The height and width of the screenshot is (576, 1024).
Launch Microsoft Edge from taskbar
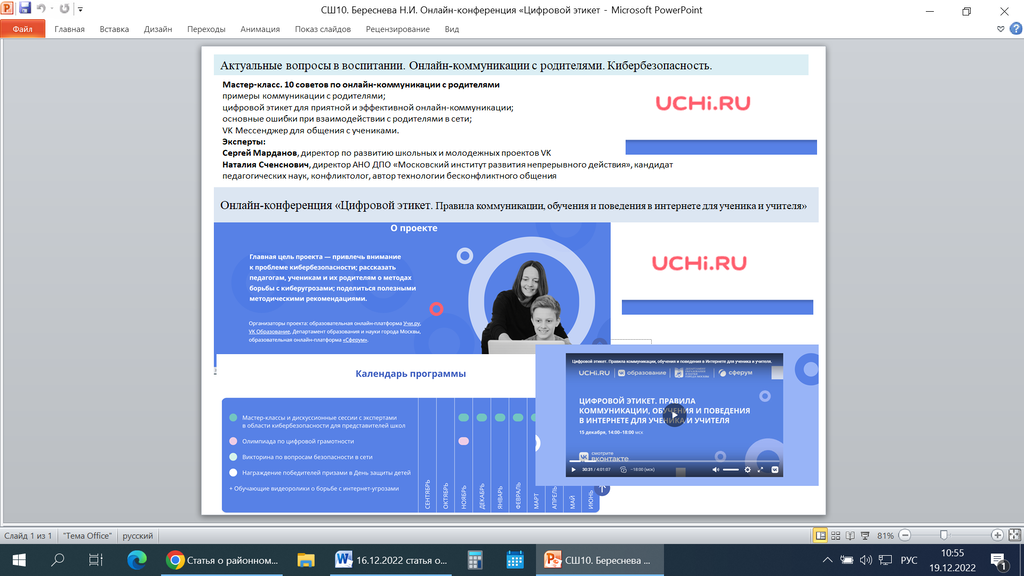(136, 560)
